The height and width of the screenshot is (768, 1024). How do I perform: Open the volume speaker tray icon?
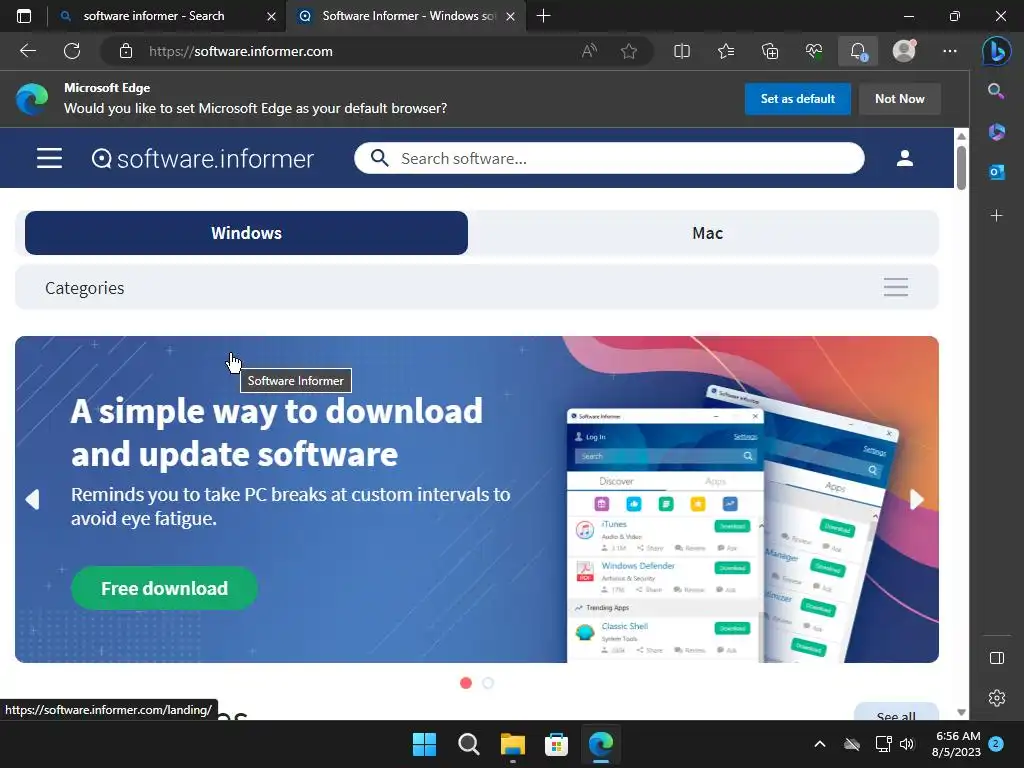pos(907,744)
